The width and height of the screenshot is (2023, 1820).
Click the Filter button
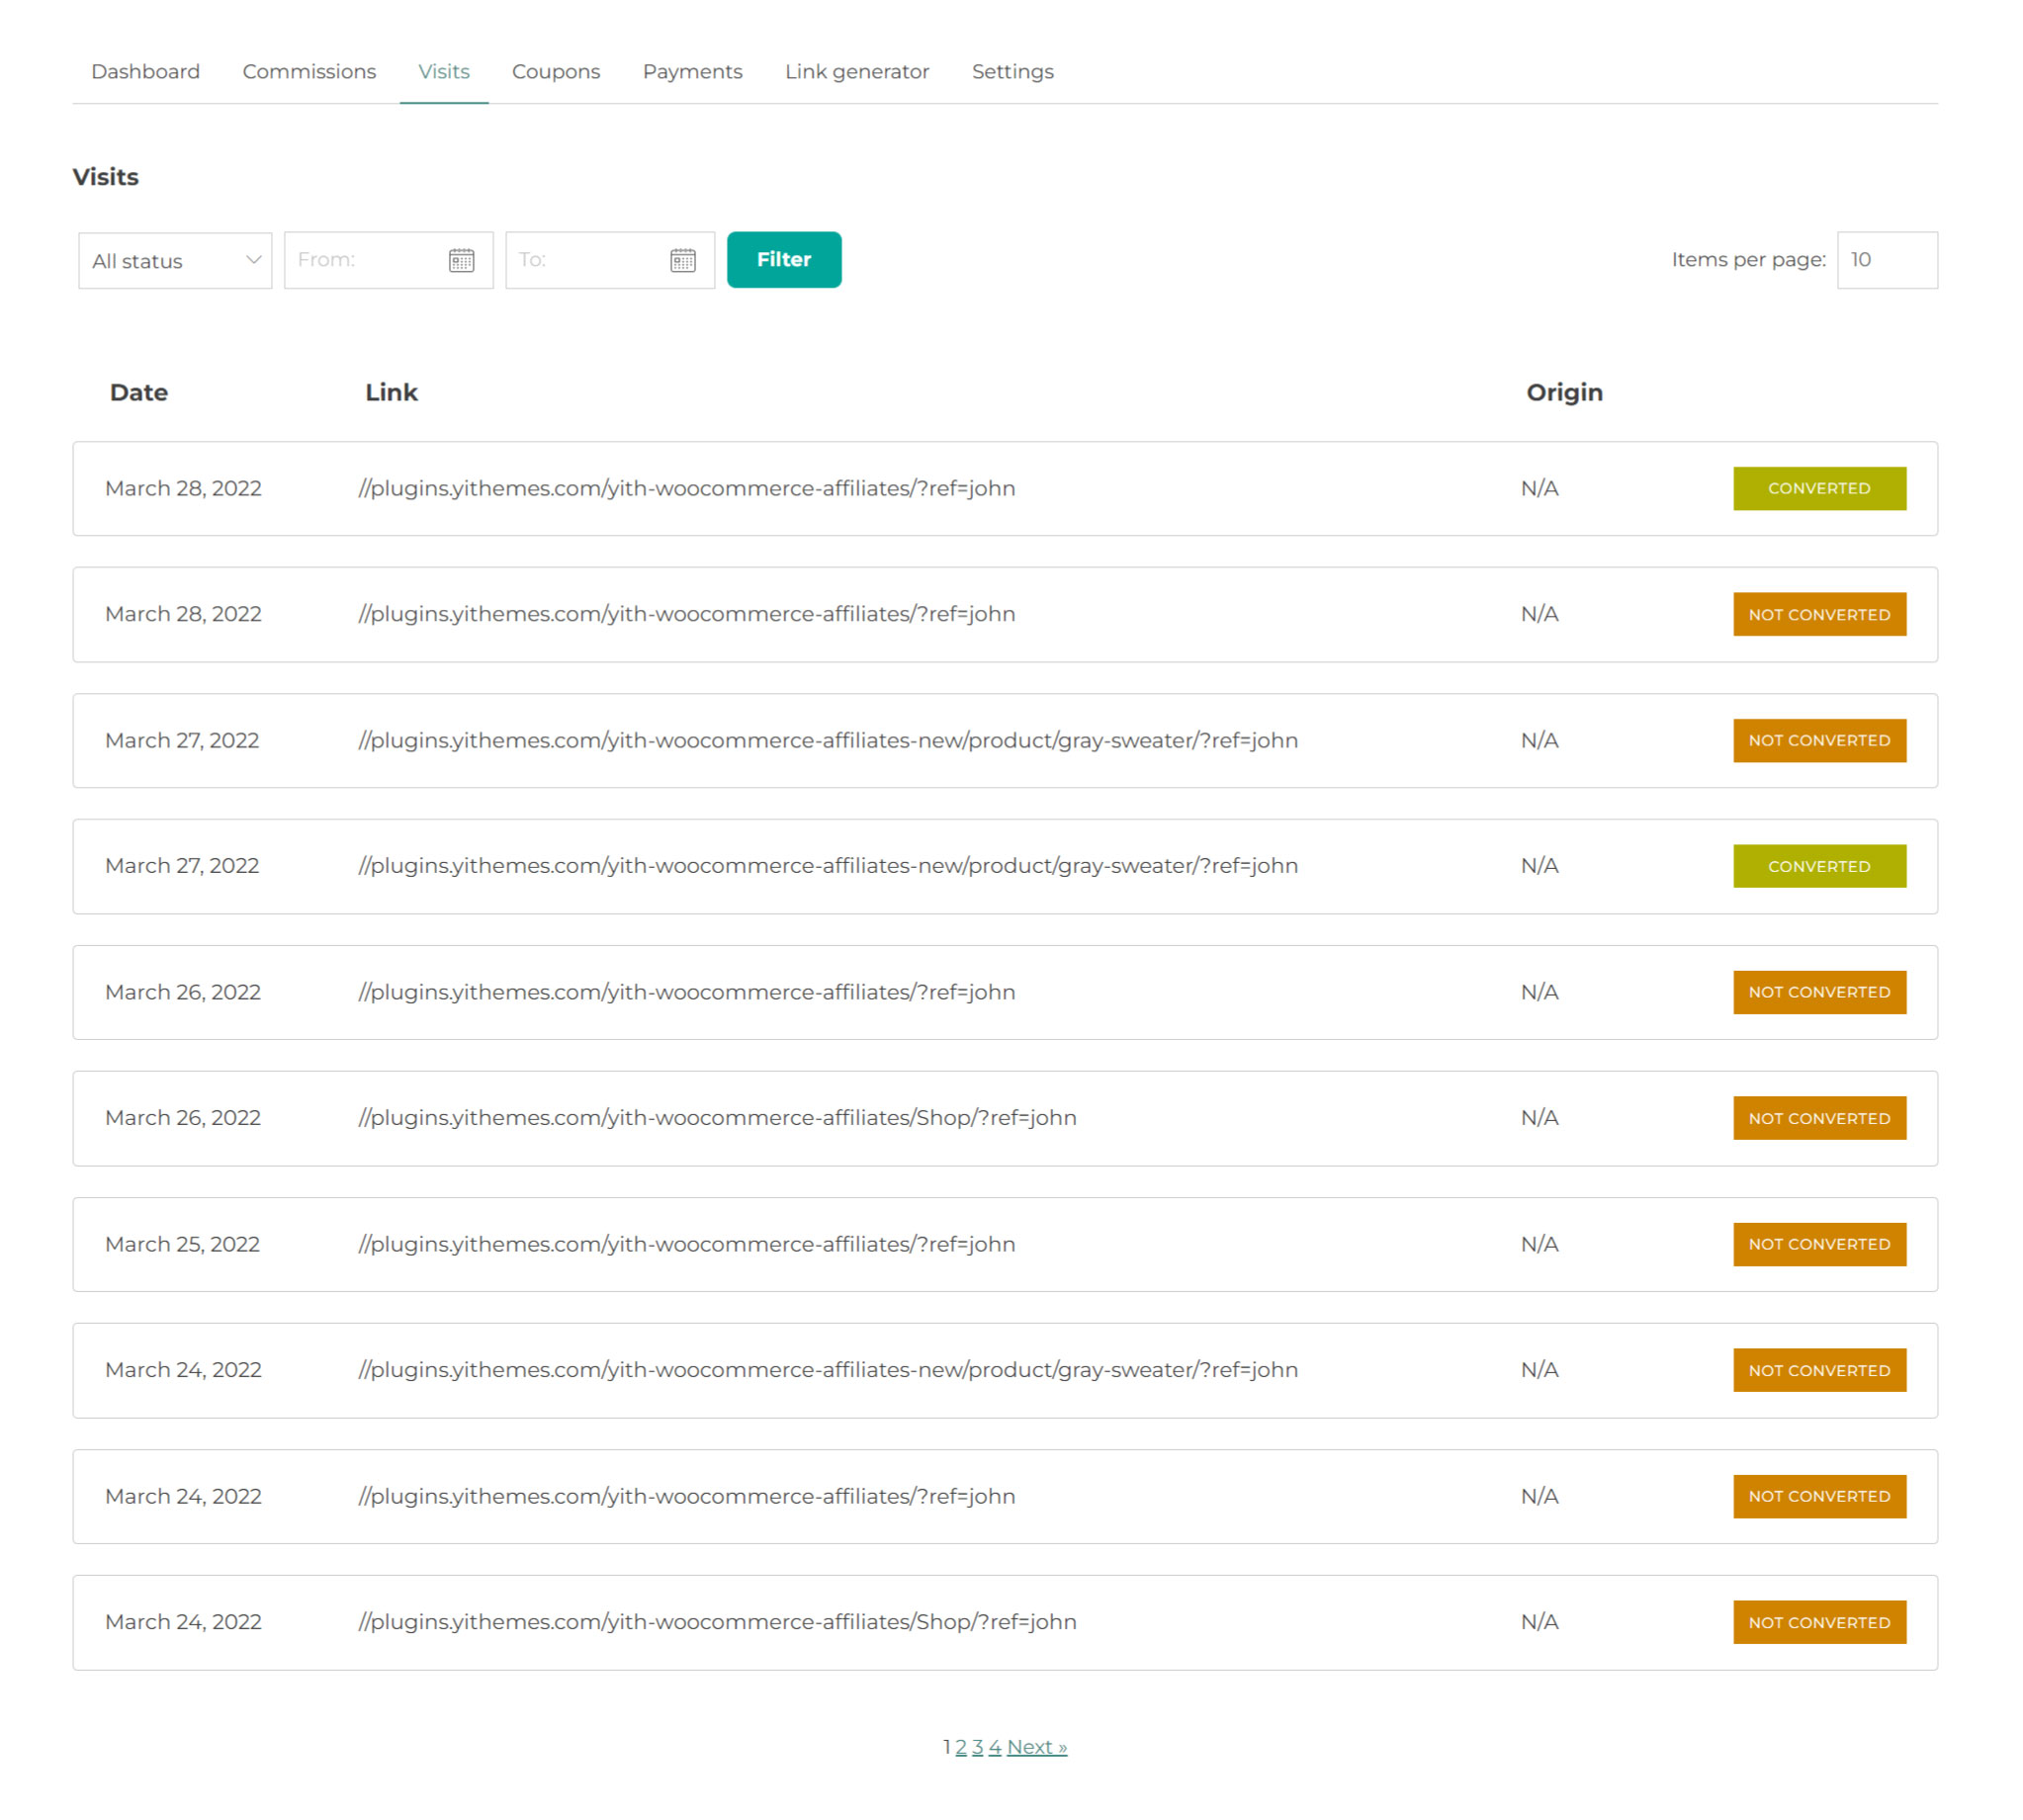(x=783, y=259)
